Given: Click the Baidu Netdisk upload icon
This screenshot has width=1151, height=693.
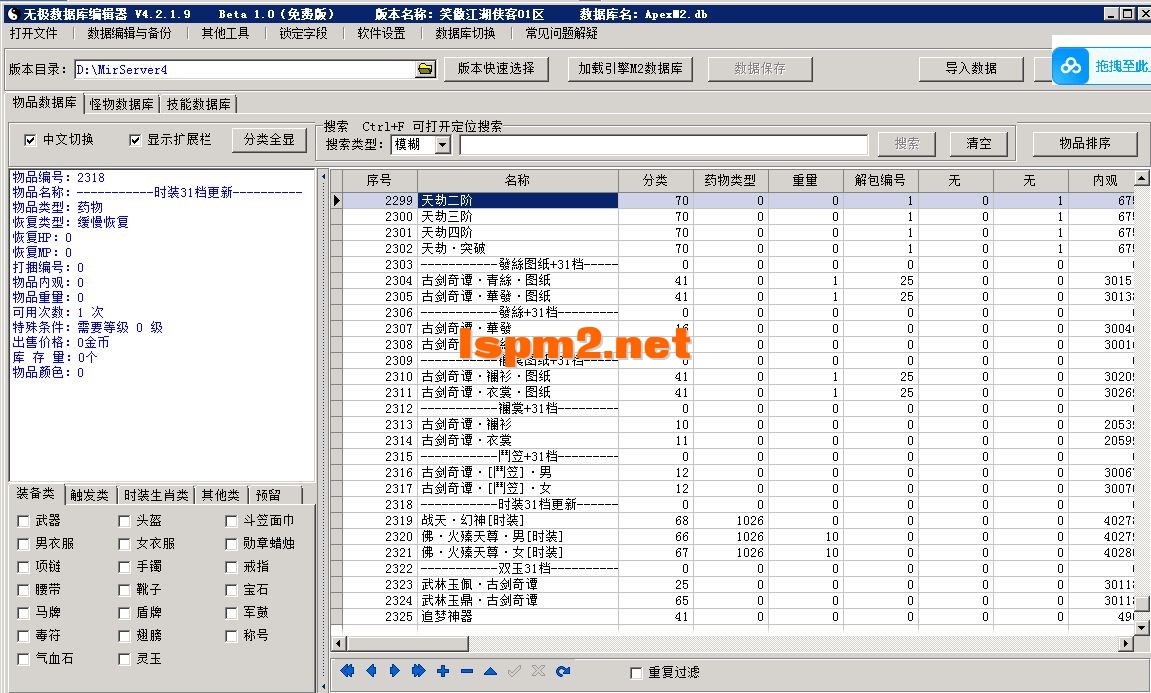Looking at the screenshot, I should 1072,66.
